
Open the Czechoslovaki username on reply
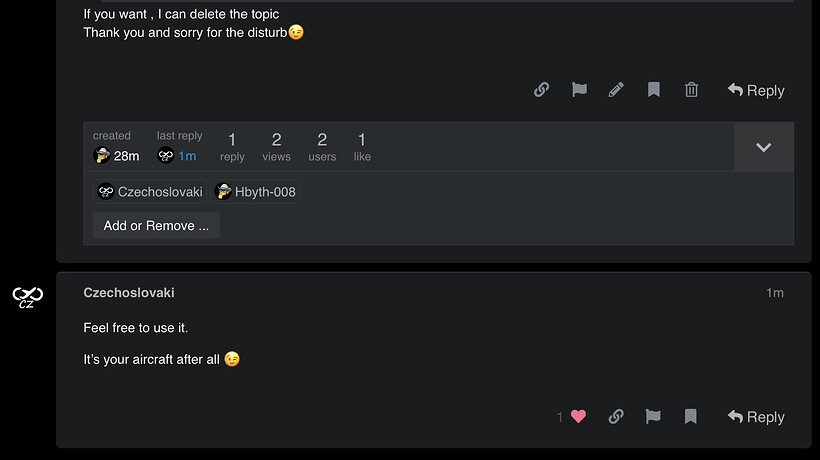129,293
